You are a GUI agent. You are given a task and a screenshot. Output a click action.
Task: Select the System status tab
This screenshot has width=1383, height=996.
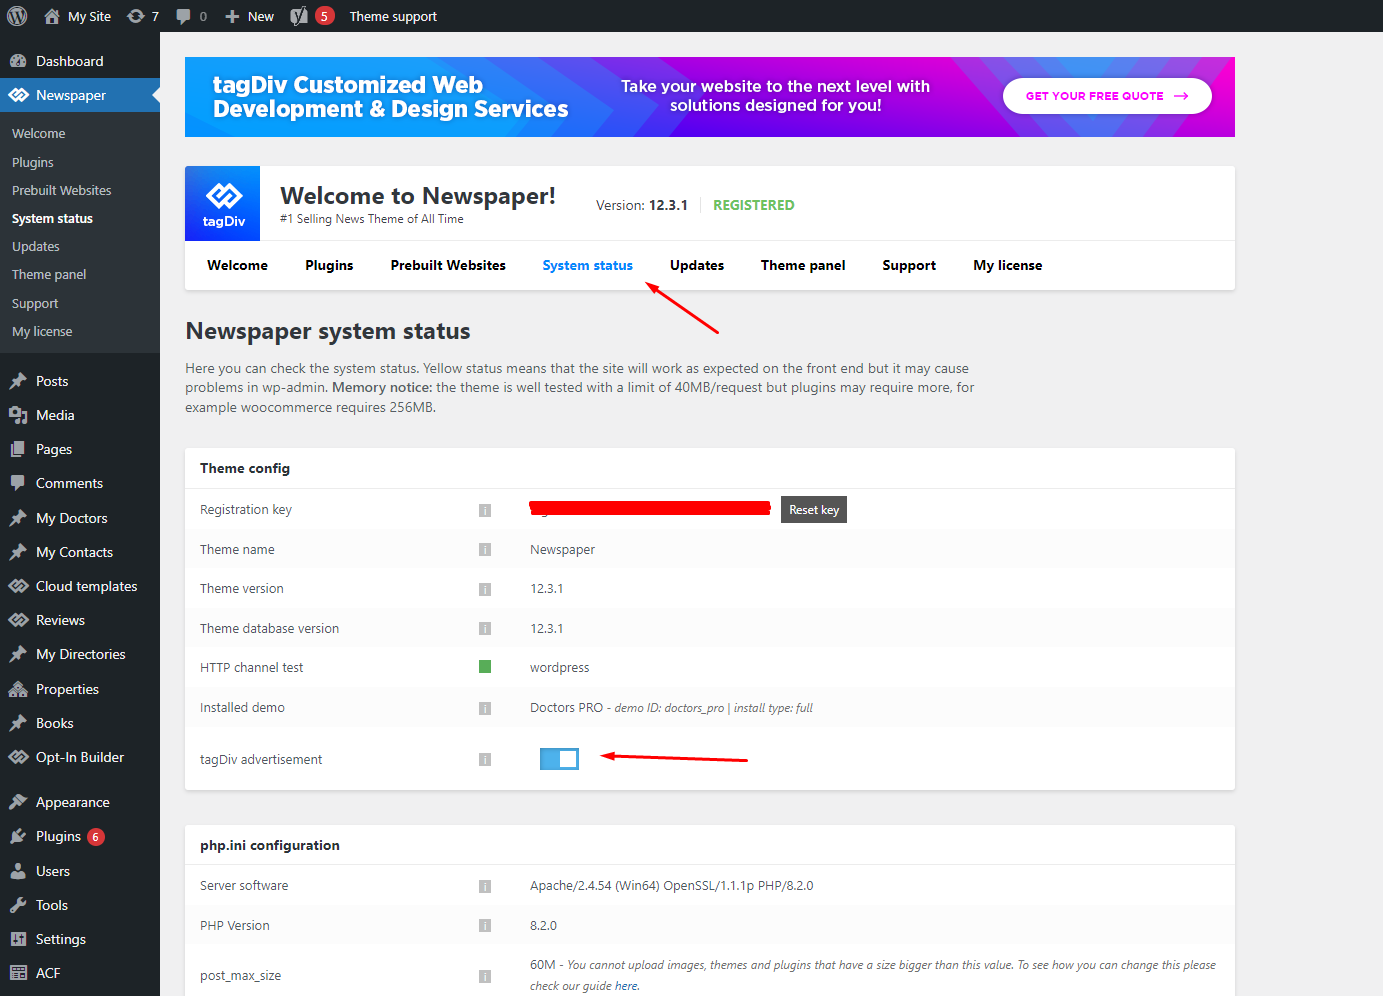(x=587, y=265)
